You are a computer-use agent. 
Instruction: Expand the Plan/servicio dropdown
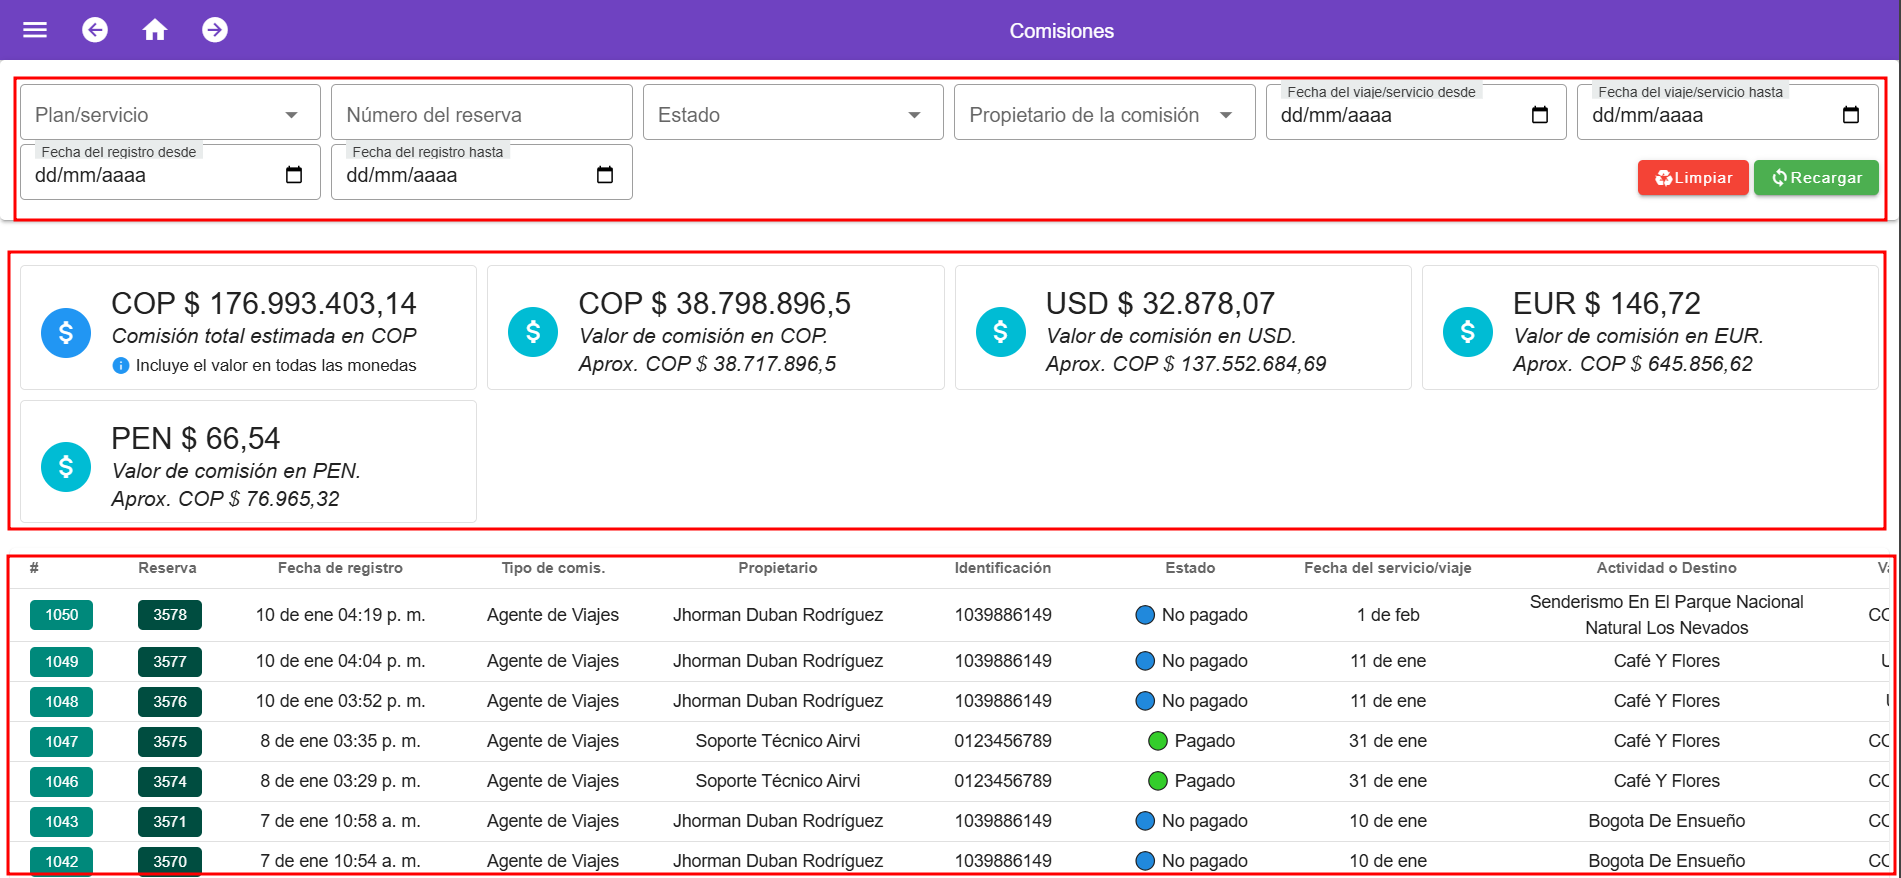[291, 115]
